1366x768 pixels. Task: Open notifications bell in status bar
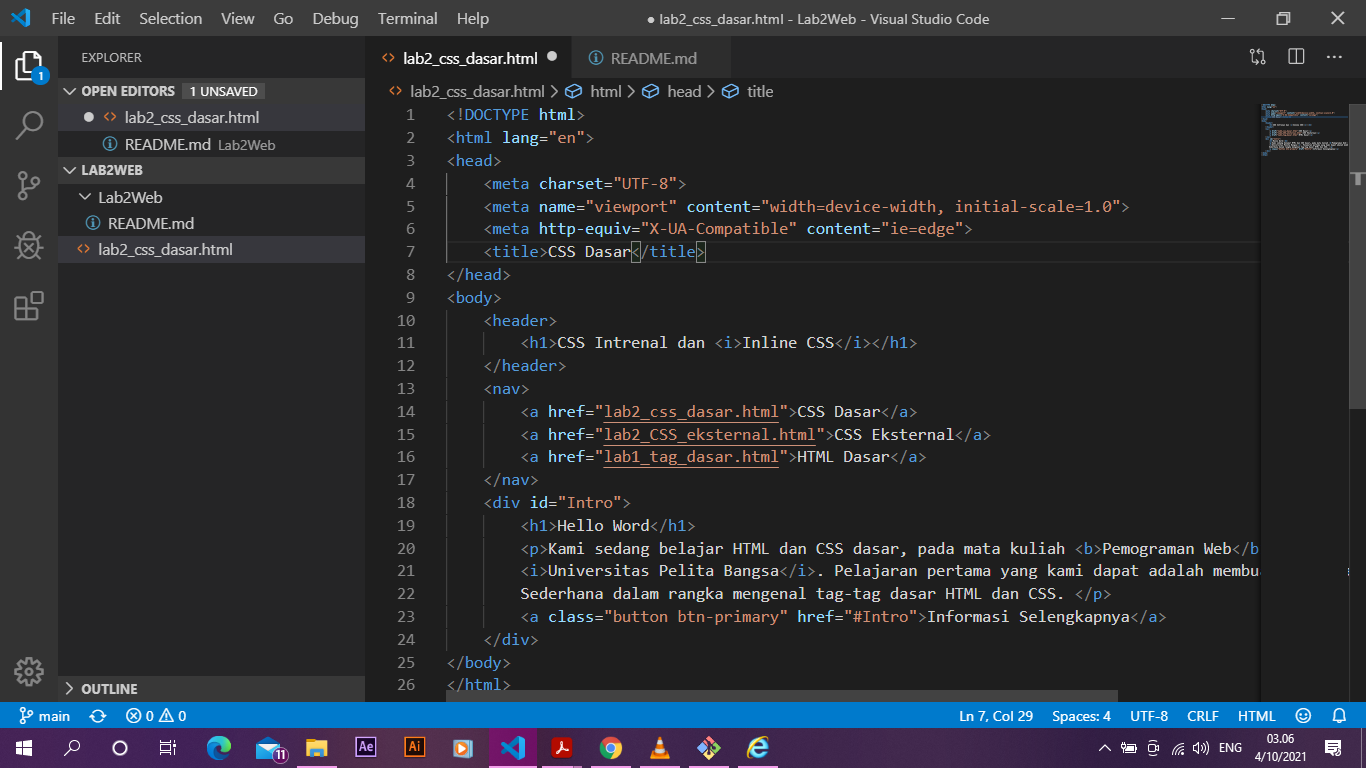(1339, 716)
